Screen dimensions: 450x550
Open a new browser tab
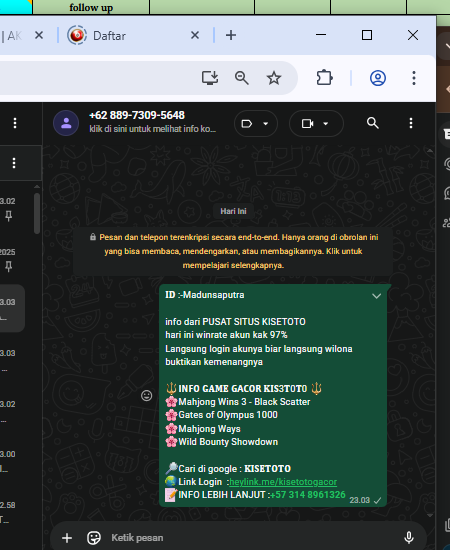[231, 35]
